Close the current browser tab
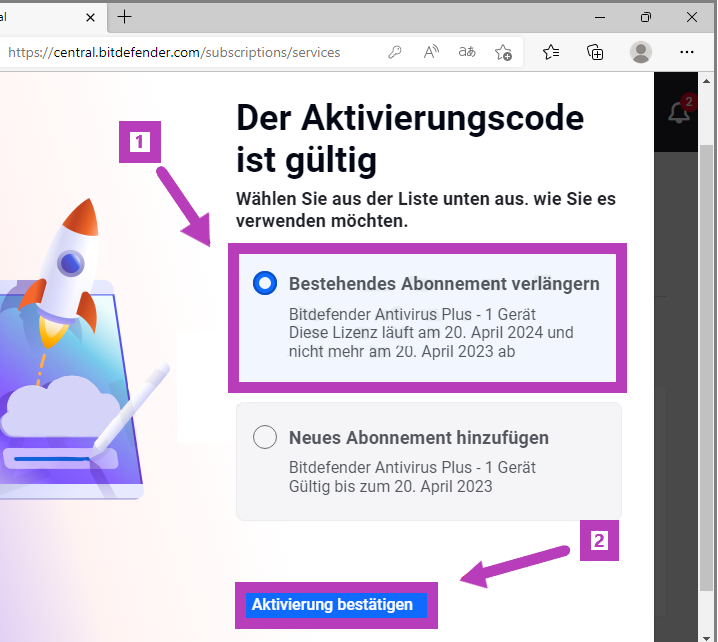 (x=90, y=17)
